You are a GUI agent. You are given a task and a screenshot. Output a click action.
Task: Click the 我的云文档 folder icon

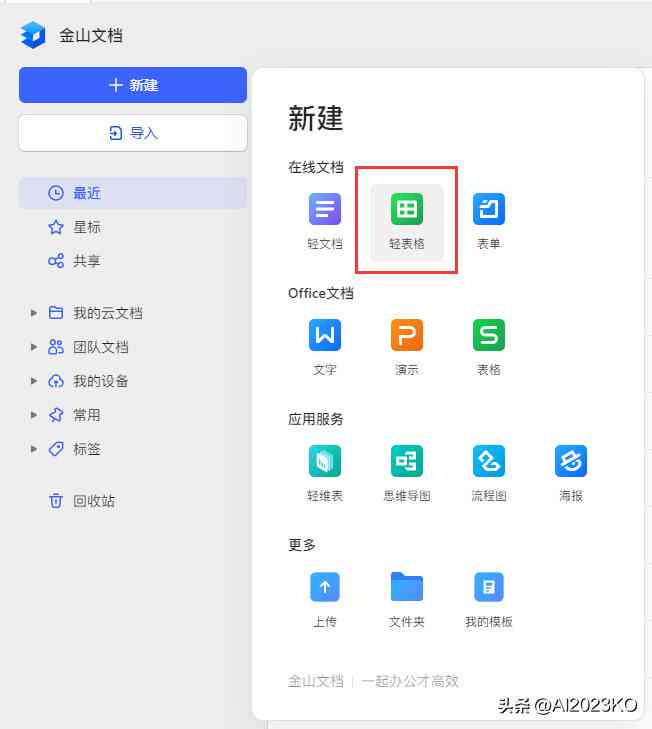tap(56, 313)
